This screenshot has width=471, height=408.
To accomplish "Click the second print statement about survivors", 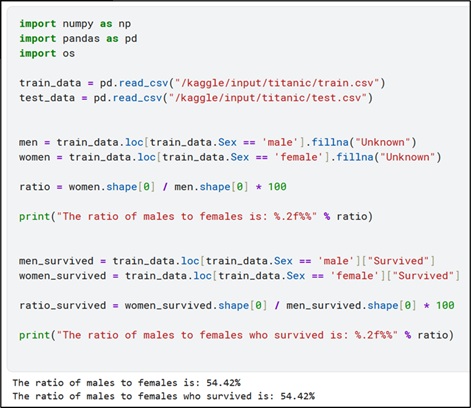I will click(x=236, y=335).
